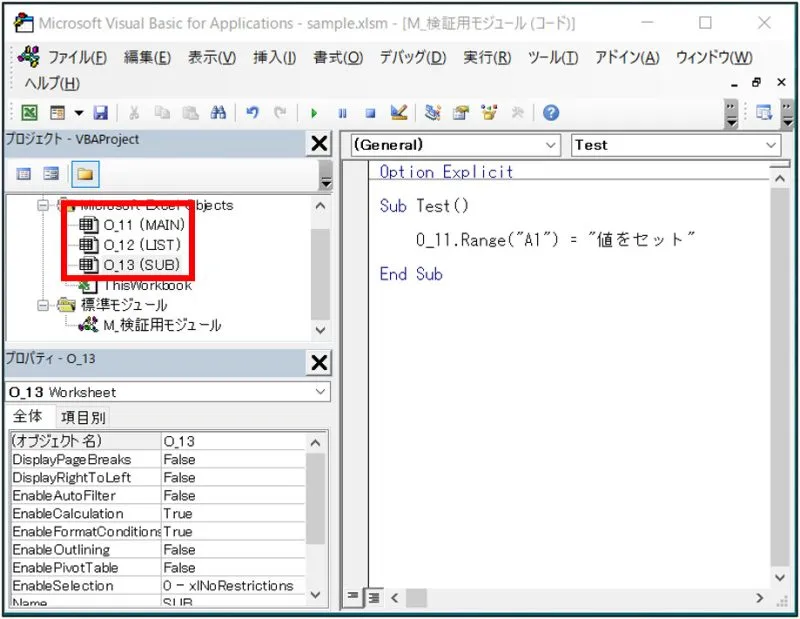The image size is (800, 619).
Task: Toggle Design Mode icon
Action: pos(398,112)
